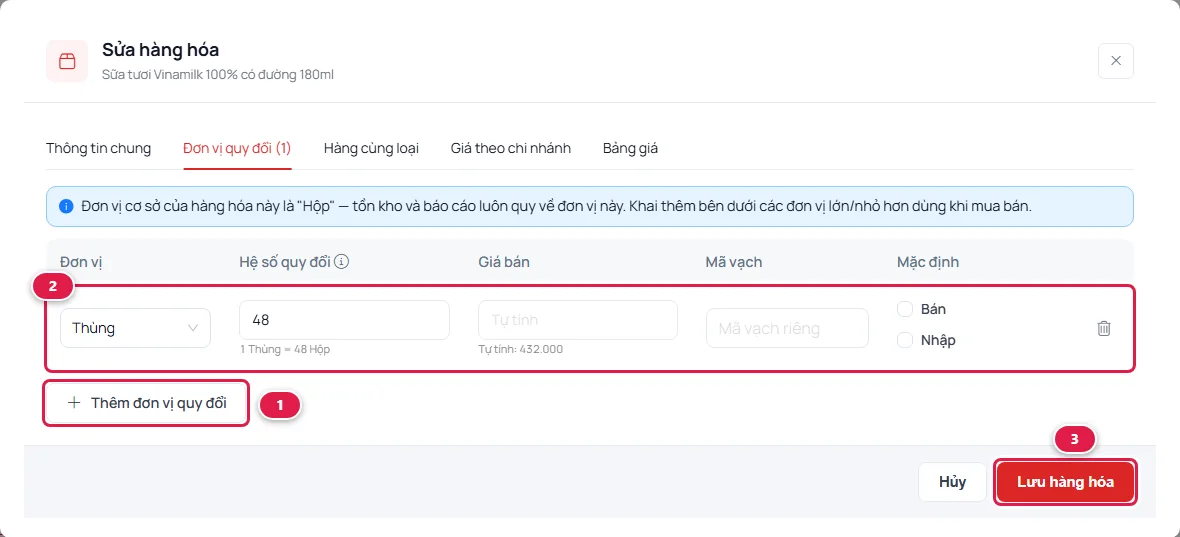Click the Hủy button
The height and width of the screenshot is (537, 1180).
coord(952,482)
